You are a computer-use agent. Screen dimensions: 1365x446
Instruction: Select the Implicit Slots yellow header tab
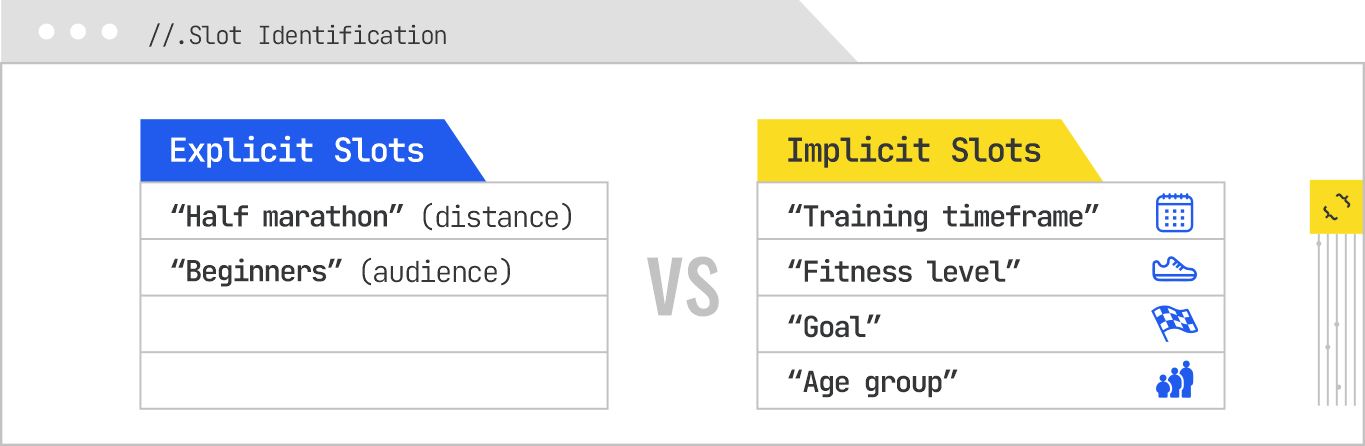914,151
